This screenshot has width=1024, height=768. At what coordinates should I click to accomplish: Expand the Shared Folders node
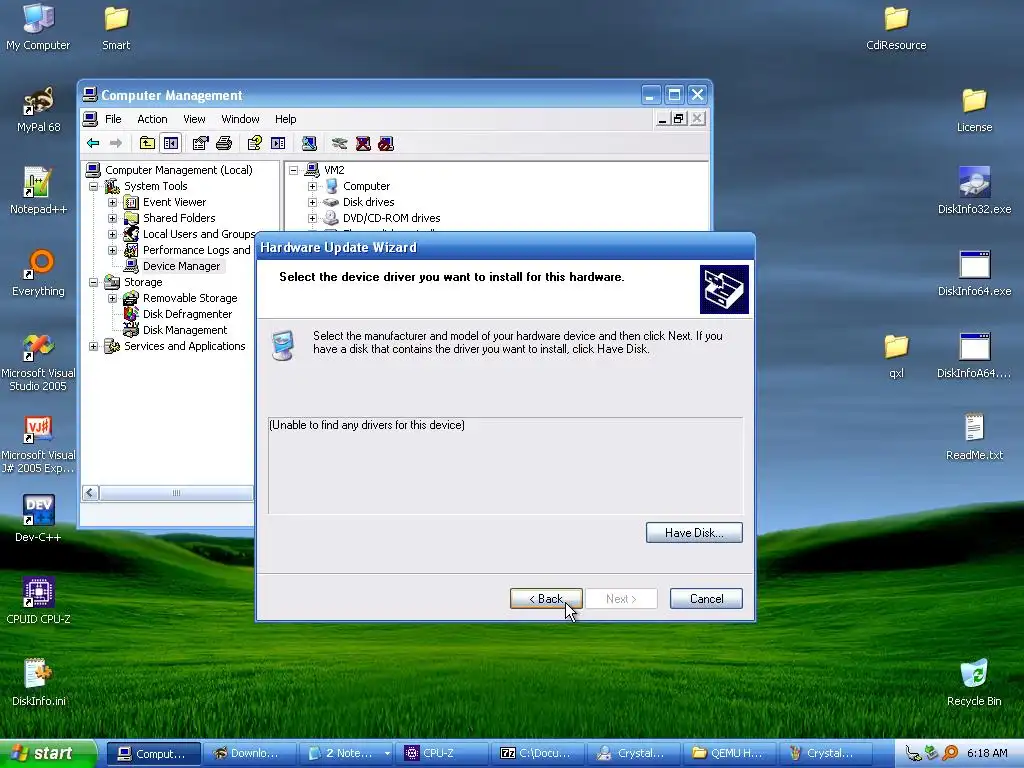pyautogui.click(x=112, y=218)
